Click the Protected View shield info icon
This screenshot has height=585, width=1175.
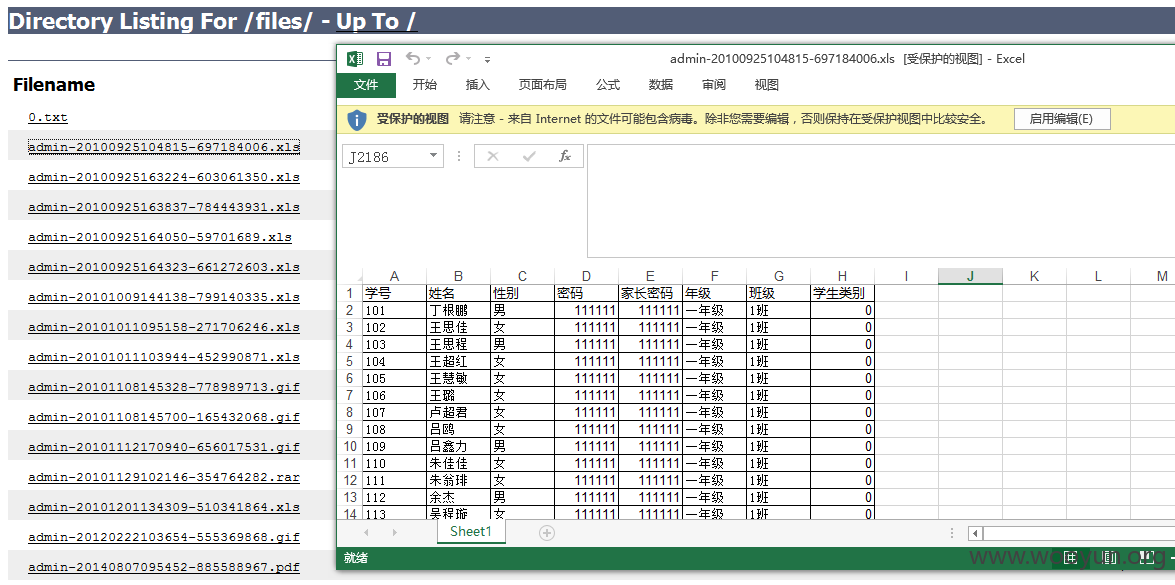pyautogui.click(x=357, y=119)
